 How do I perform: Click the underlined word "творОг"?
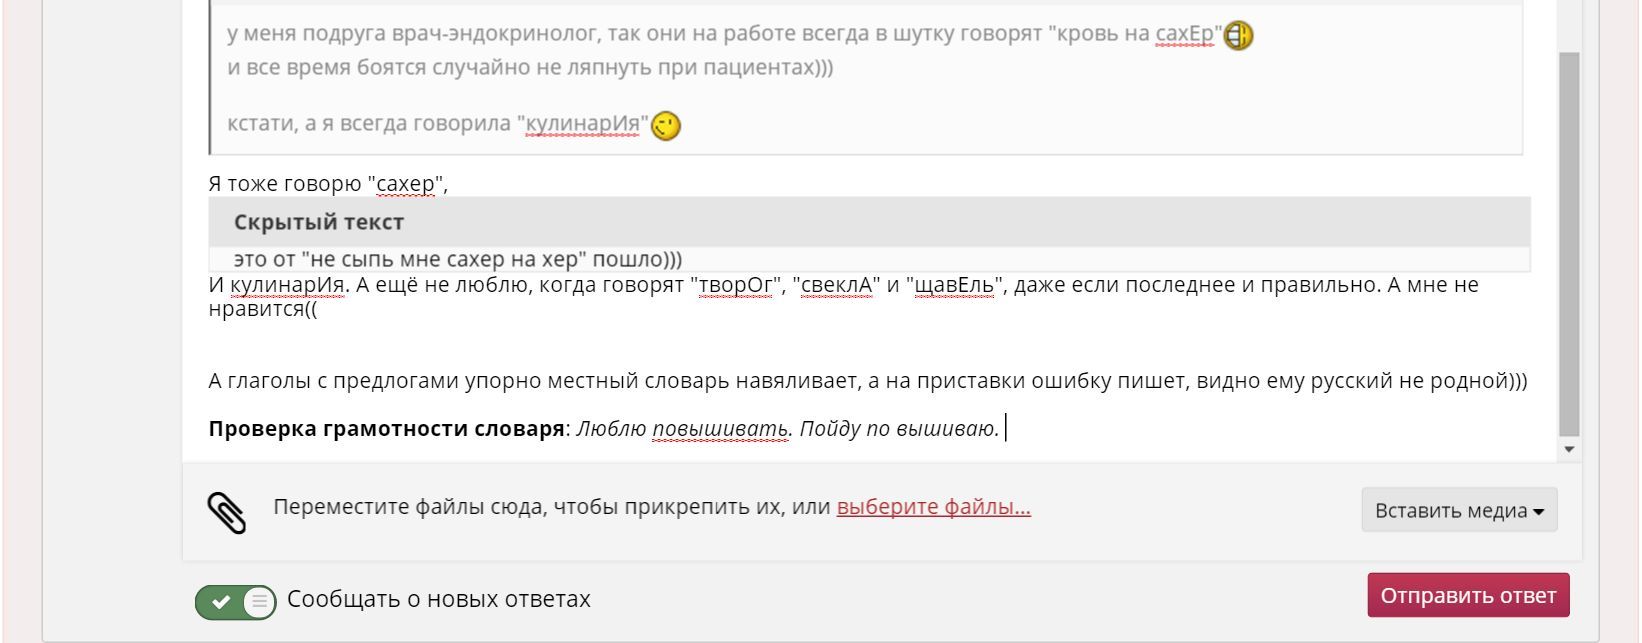[737, 285]
